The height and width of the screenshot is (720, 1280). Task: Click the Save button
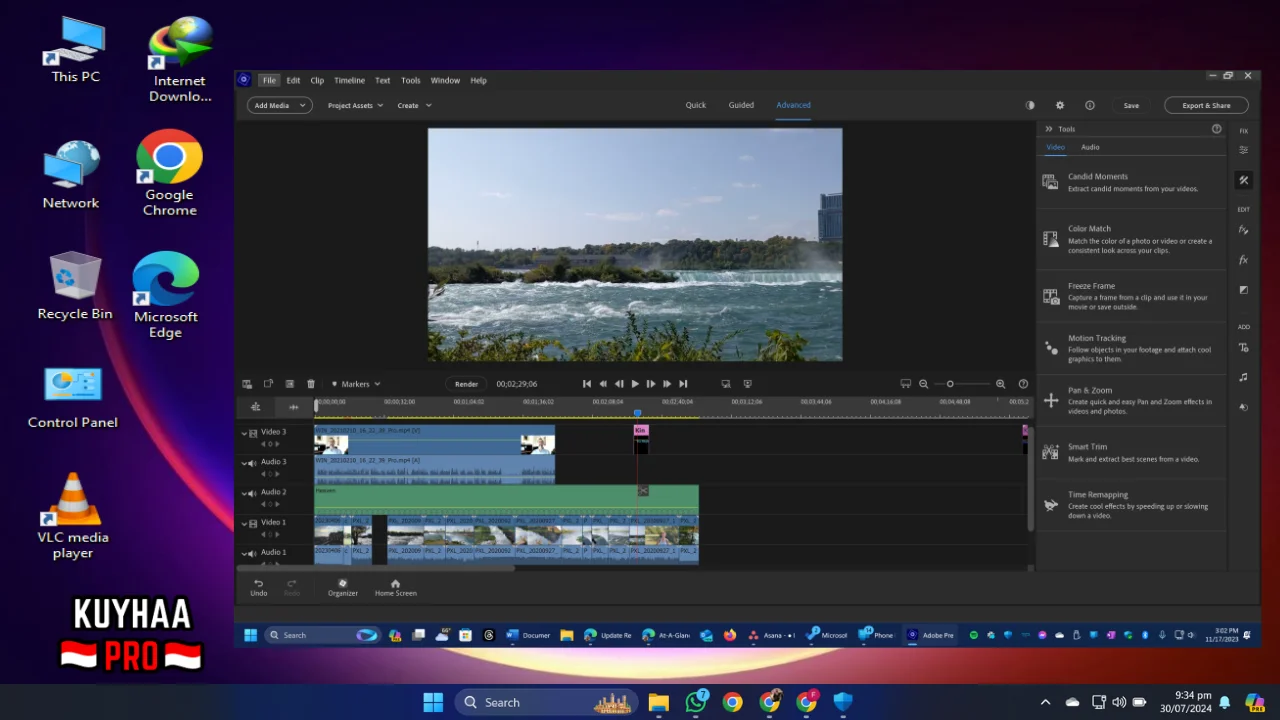click(x=1131, y=105)
